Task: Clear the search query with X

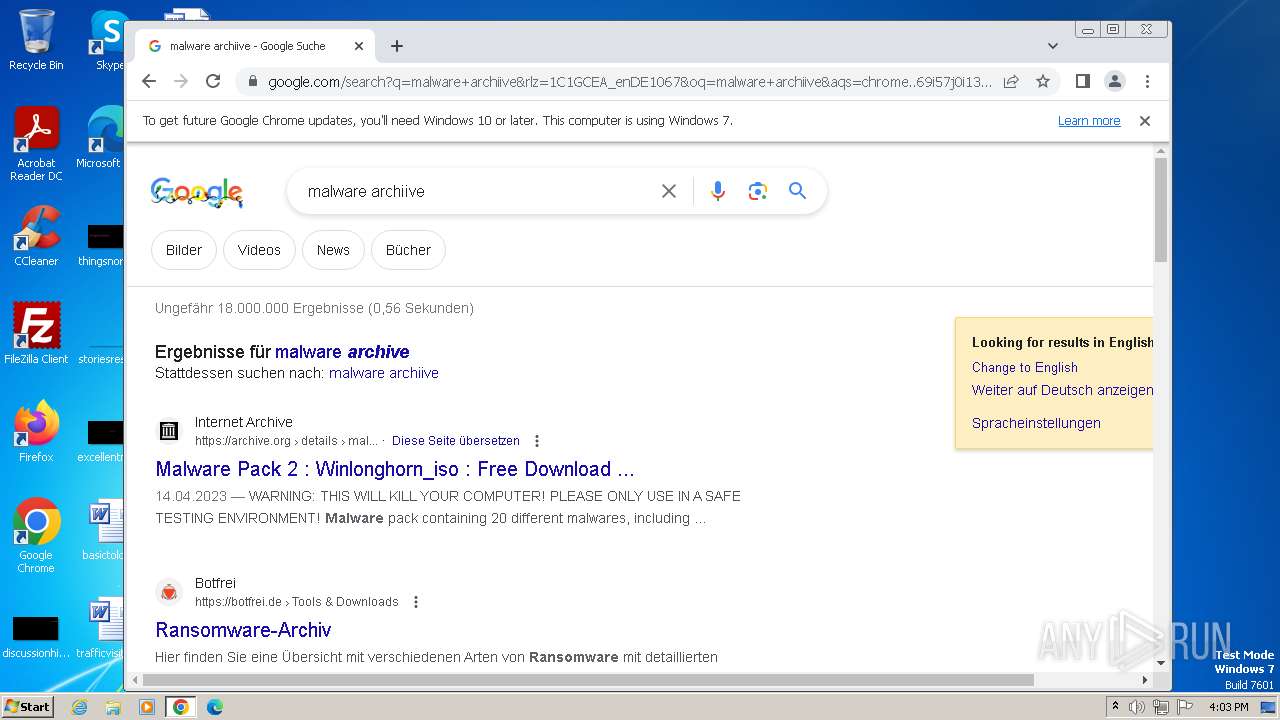Action: coord(669,191)
